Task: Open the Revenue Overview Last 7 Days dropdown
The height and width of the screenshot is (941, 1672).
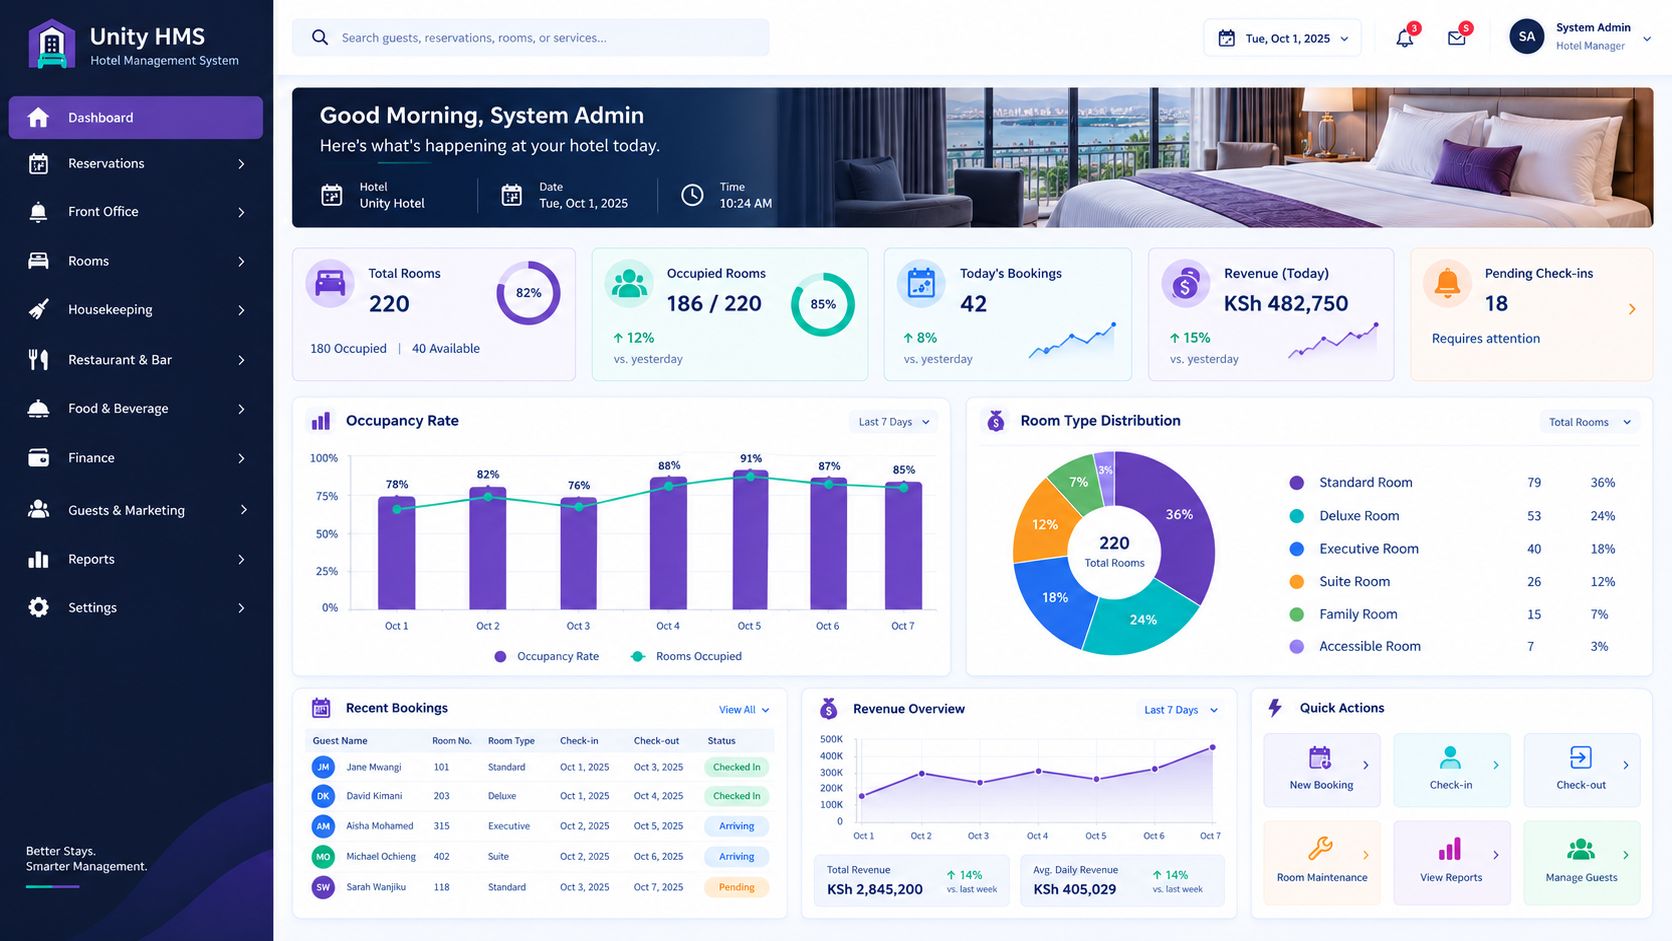Action: pos(1181,710)
